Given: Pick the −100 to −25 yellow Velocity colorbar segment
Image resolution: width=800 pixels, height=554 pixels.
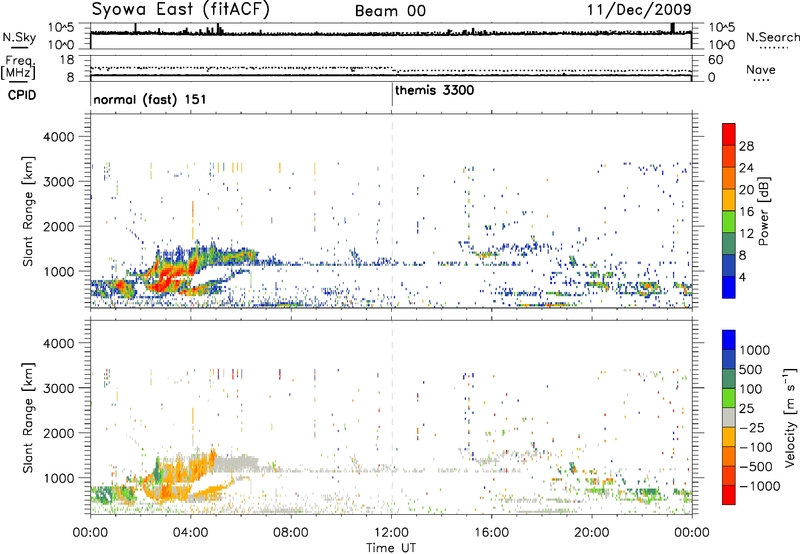Looking at the screenshot, I should [x=729, y=437].
